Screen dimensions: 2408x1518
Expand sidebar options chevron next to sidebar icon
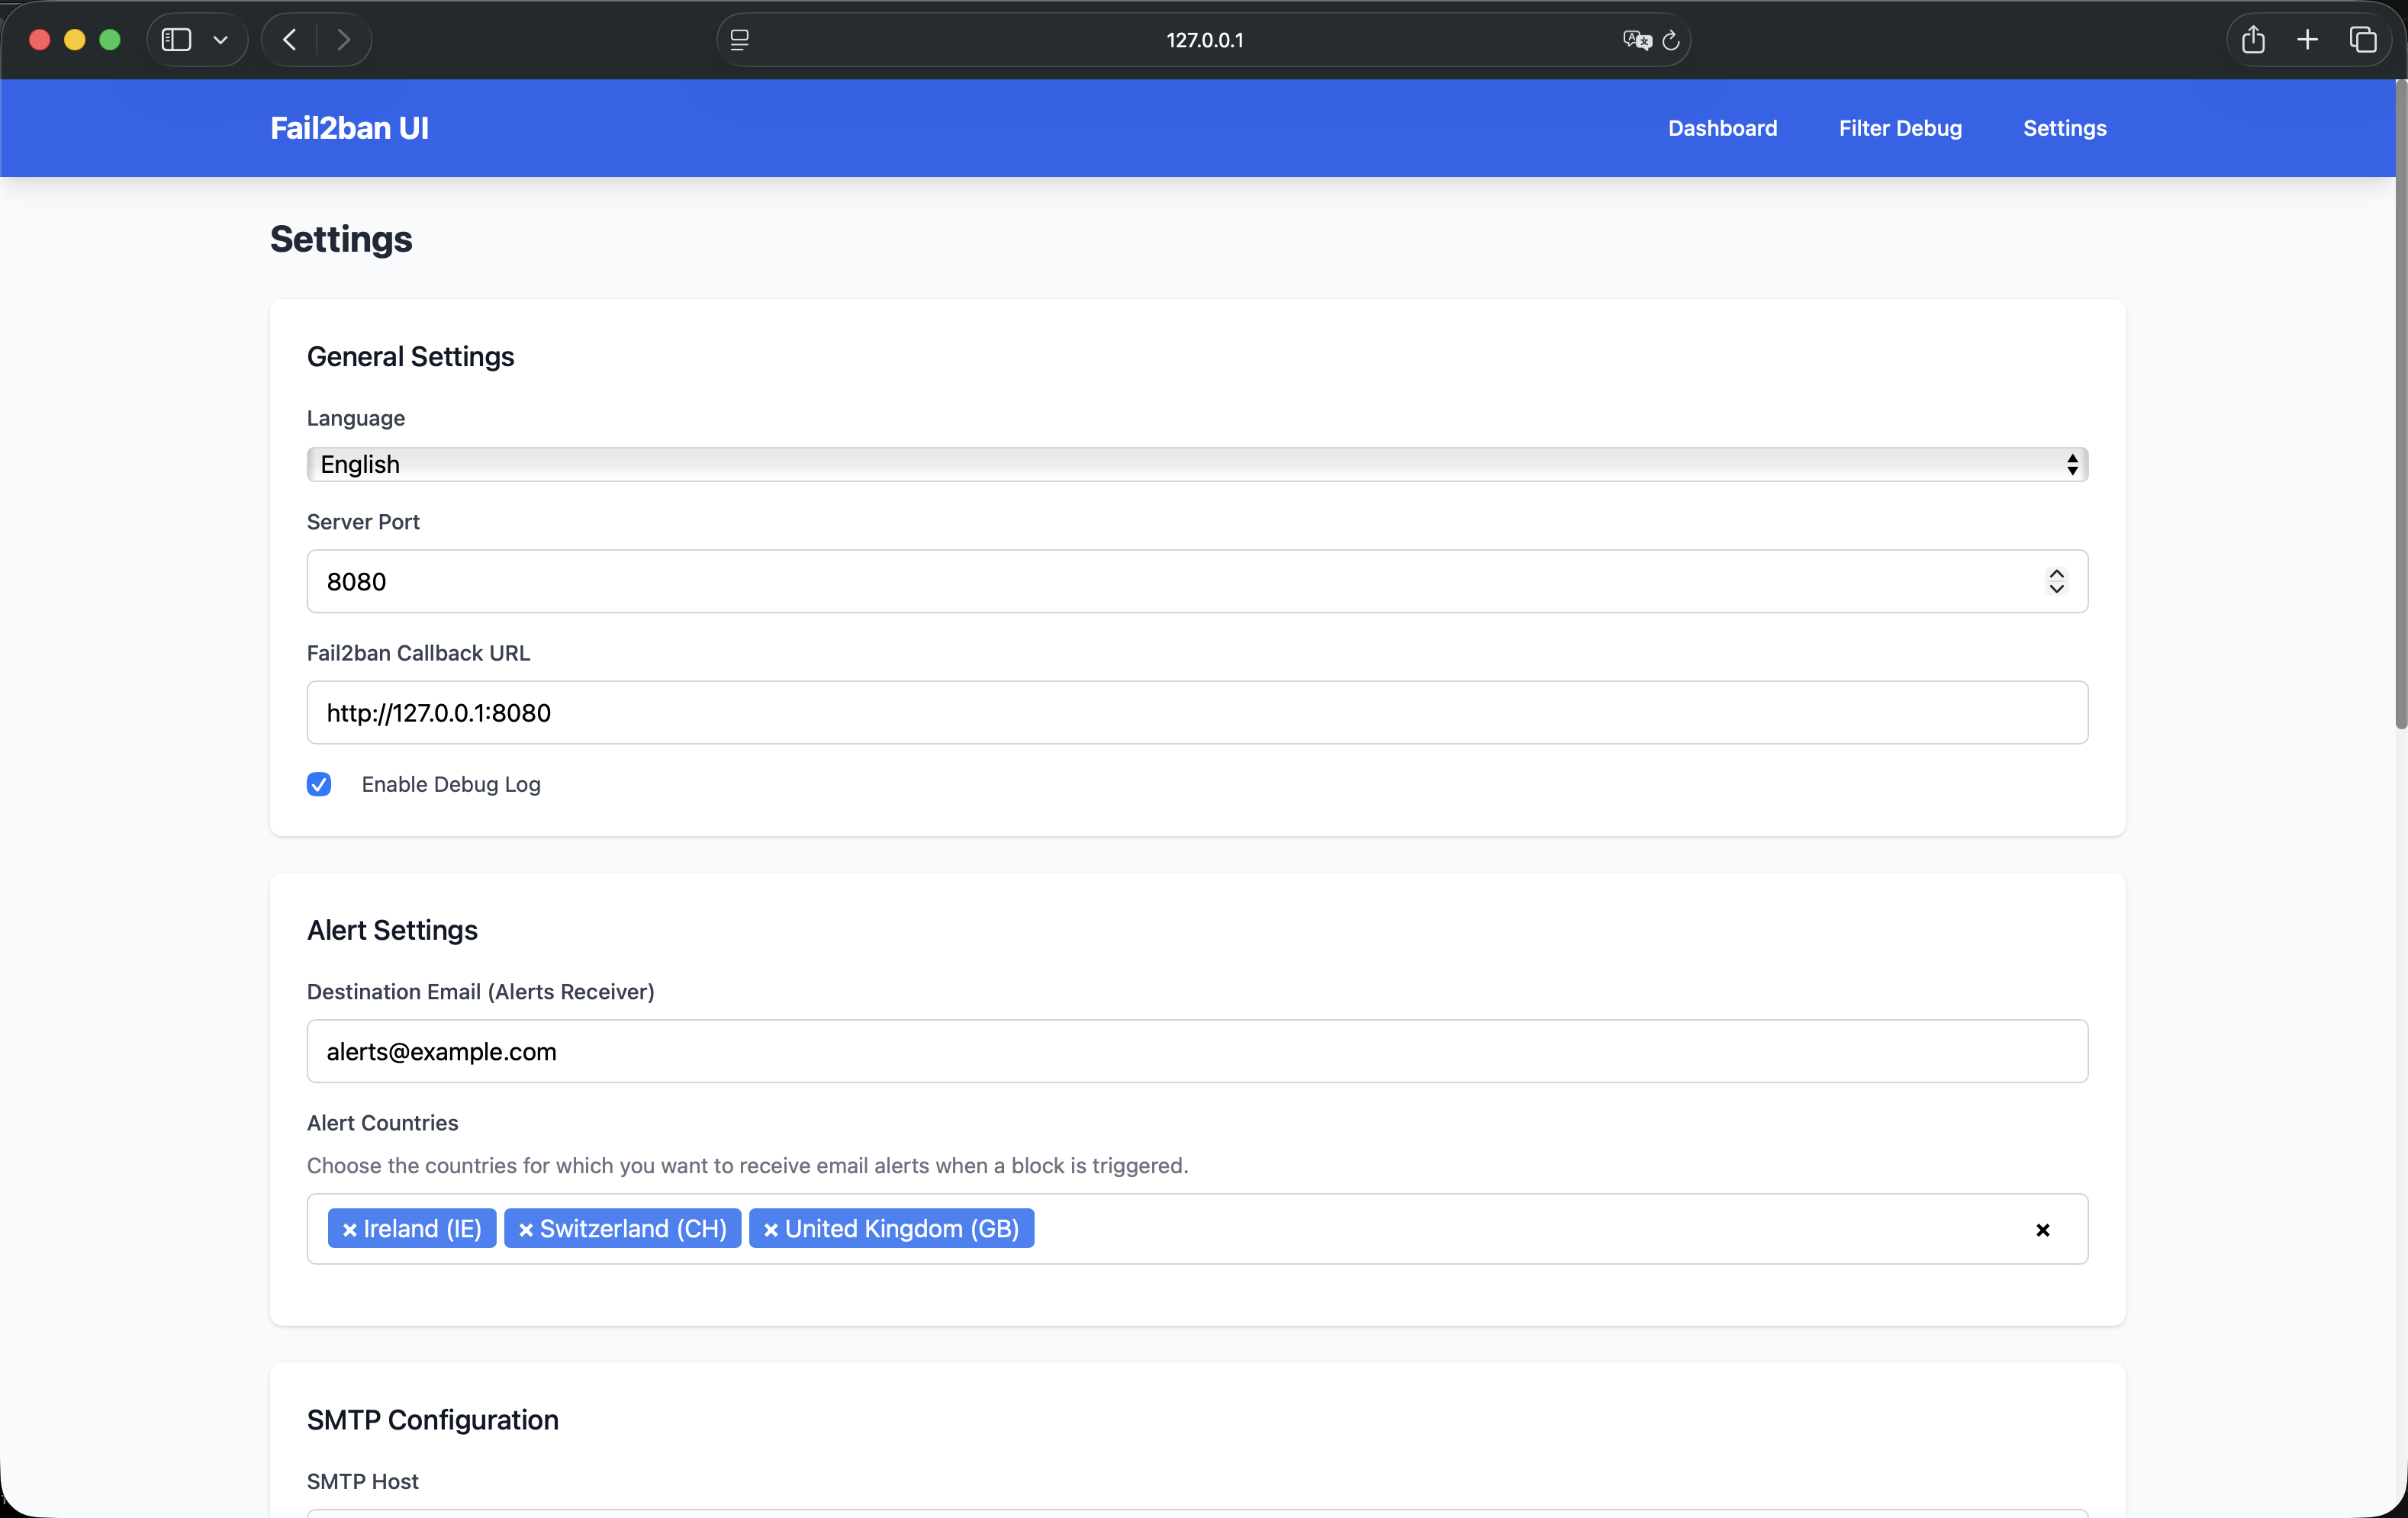(221, 40)
